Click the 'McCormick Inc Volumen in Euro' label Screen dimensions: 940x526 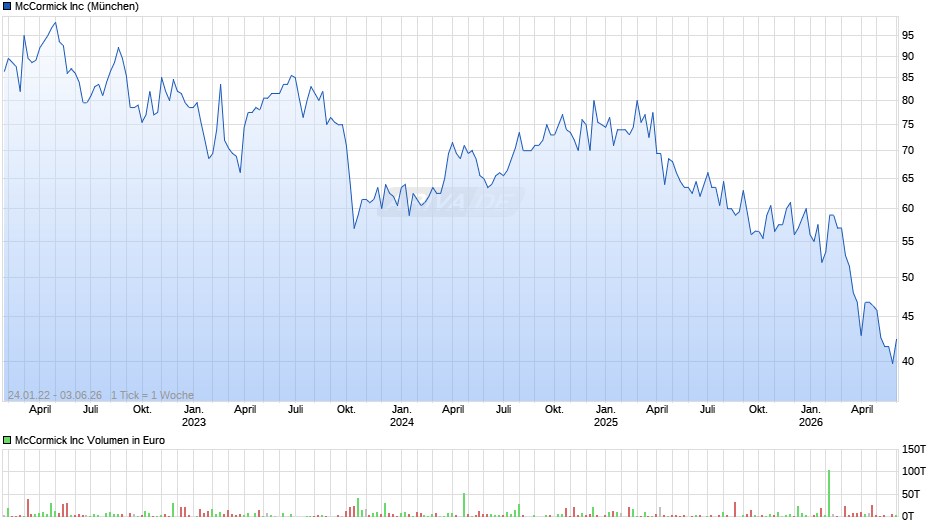click(x=90, y=440)
